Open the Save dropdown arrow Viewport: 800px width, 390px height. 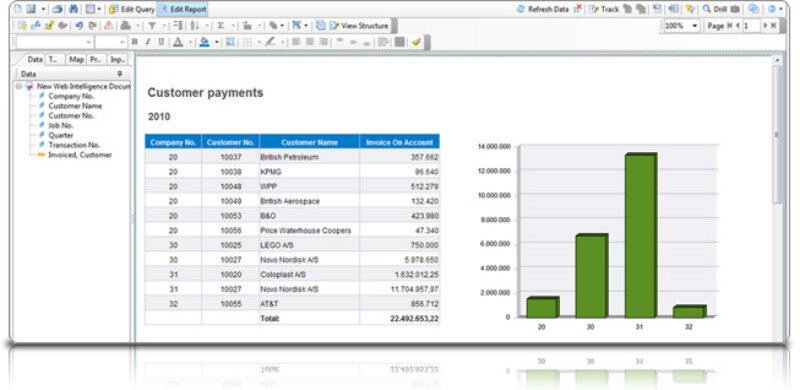[42, 9]
